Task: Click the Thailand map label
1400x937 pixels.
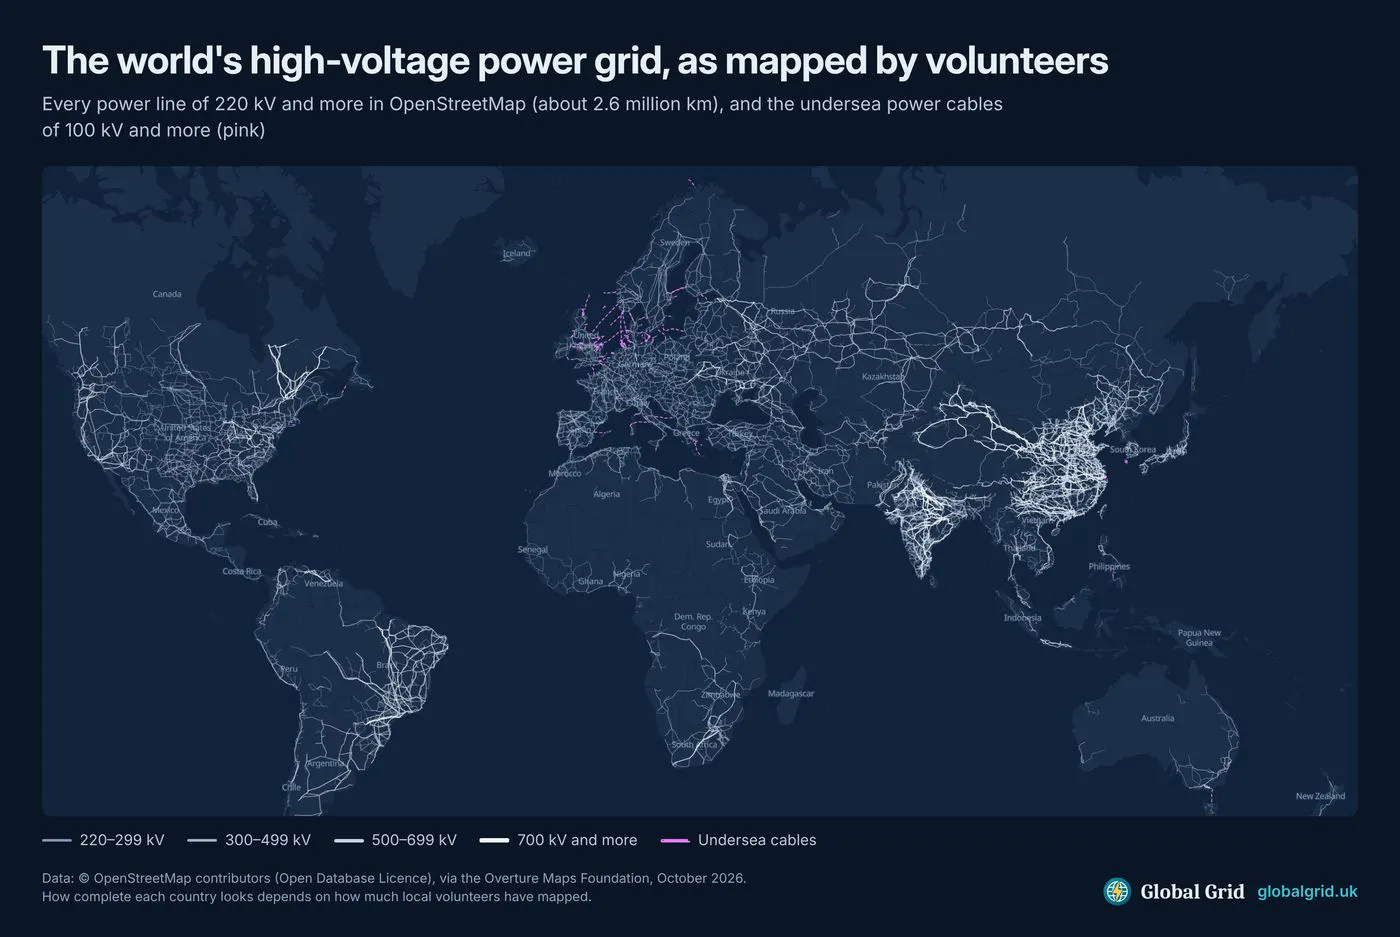Action: point(1020,548)
